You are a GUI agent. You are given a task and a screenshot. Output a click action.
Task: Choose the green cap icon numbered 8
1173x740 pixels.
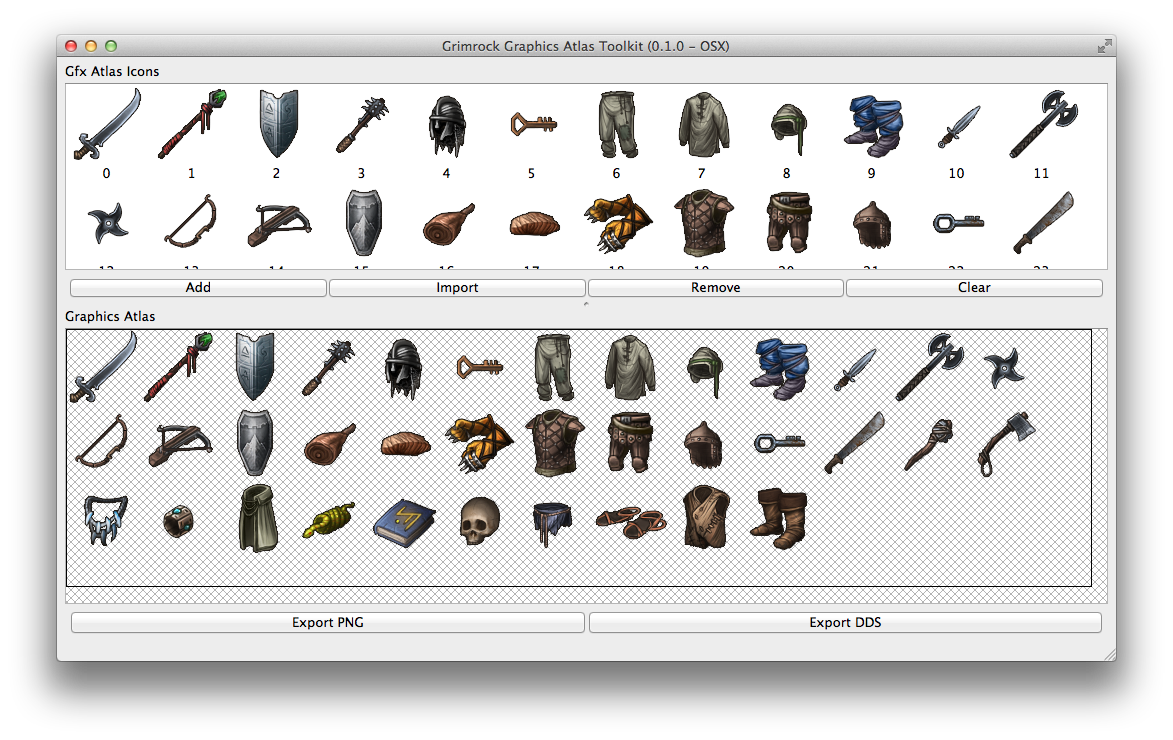click(x=788, y=129)
